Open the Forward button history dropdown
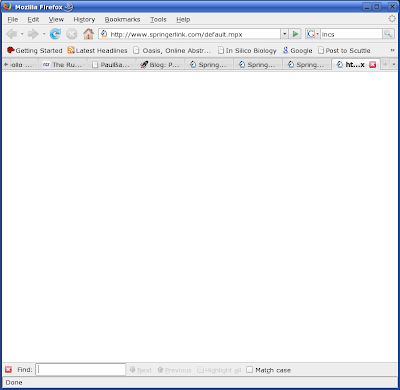Screen dimensions: 400x390 tap(44, 34)
